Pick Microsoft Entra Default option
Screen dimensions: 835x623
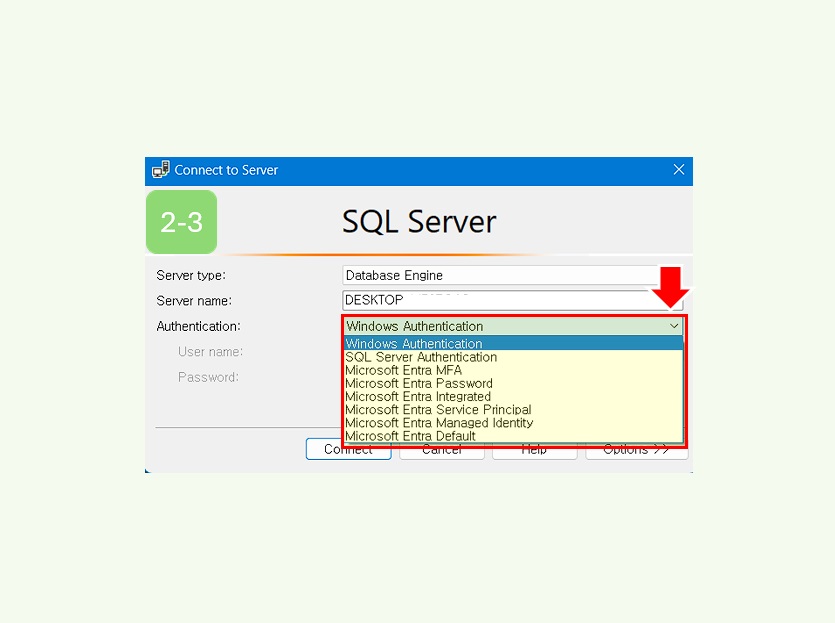[x=513, y=436]
